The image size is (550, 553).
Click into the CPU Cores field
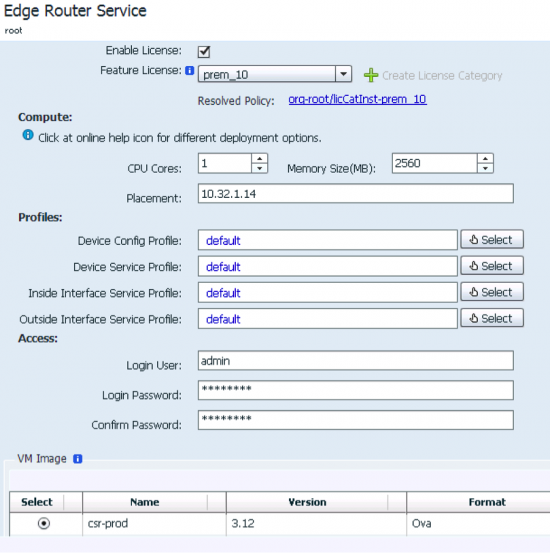[225, 163]
